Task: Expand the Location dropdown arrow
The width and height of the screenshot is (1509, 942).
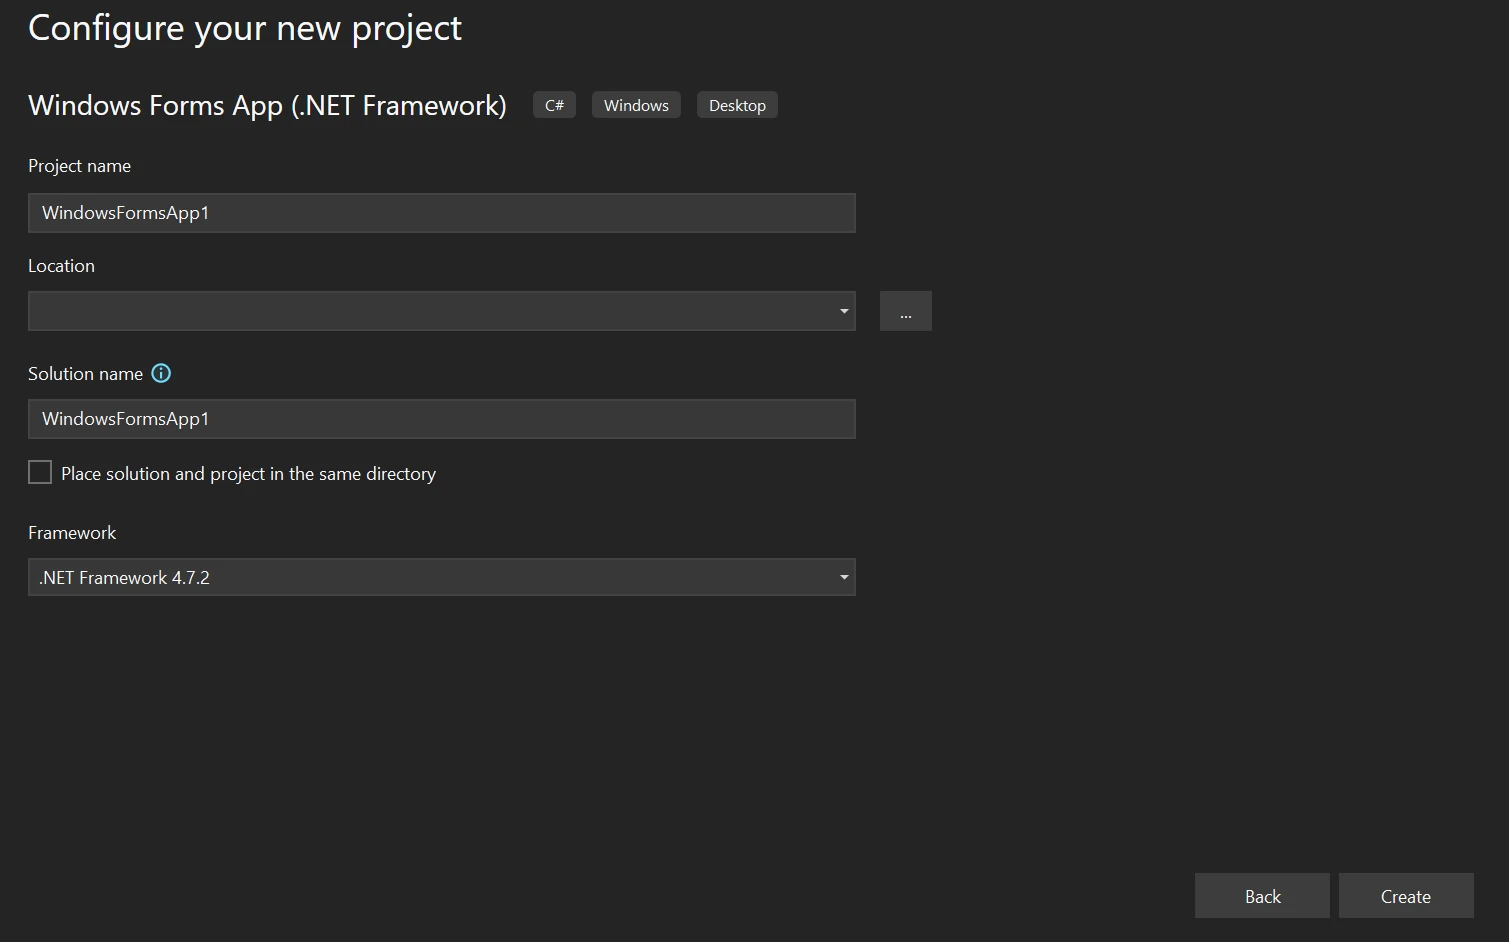Action: click(x=843, y=311)
